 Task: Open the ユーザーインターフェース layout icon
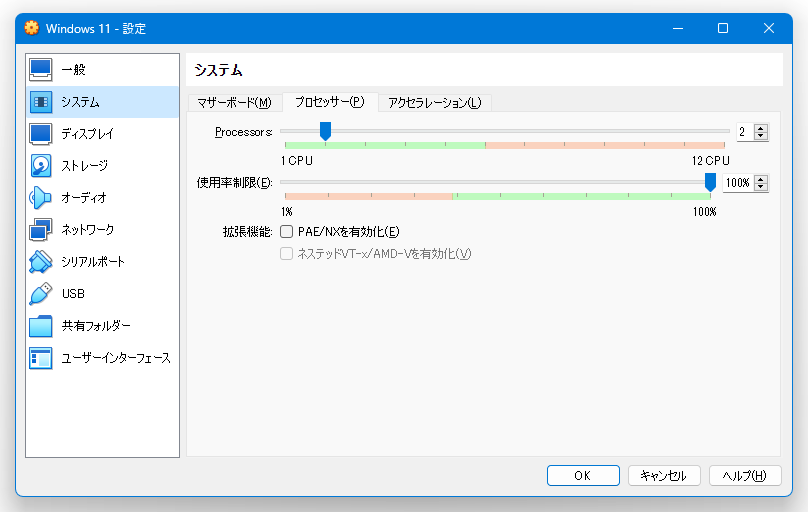[x=41, y=358]
